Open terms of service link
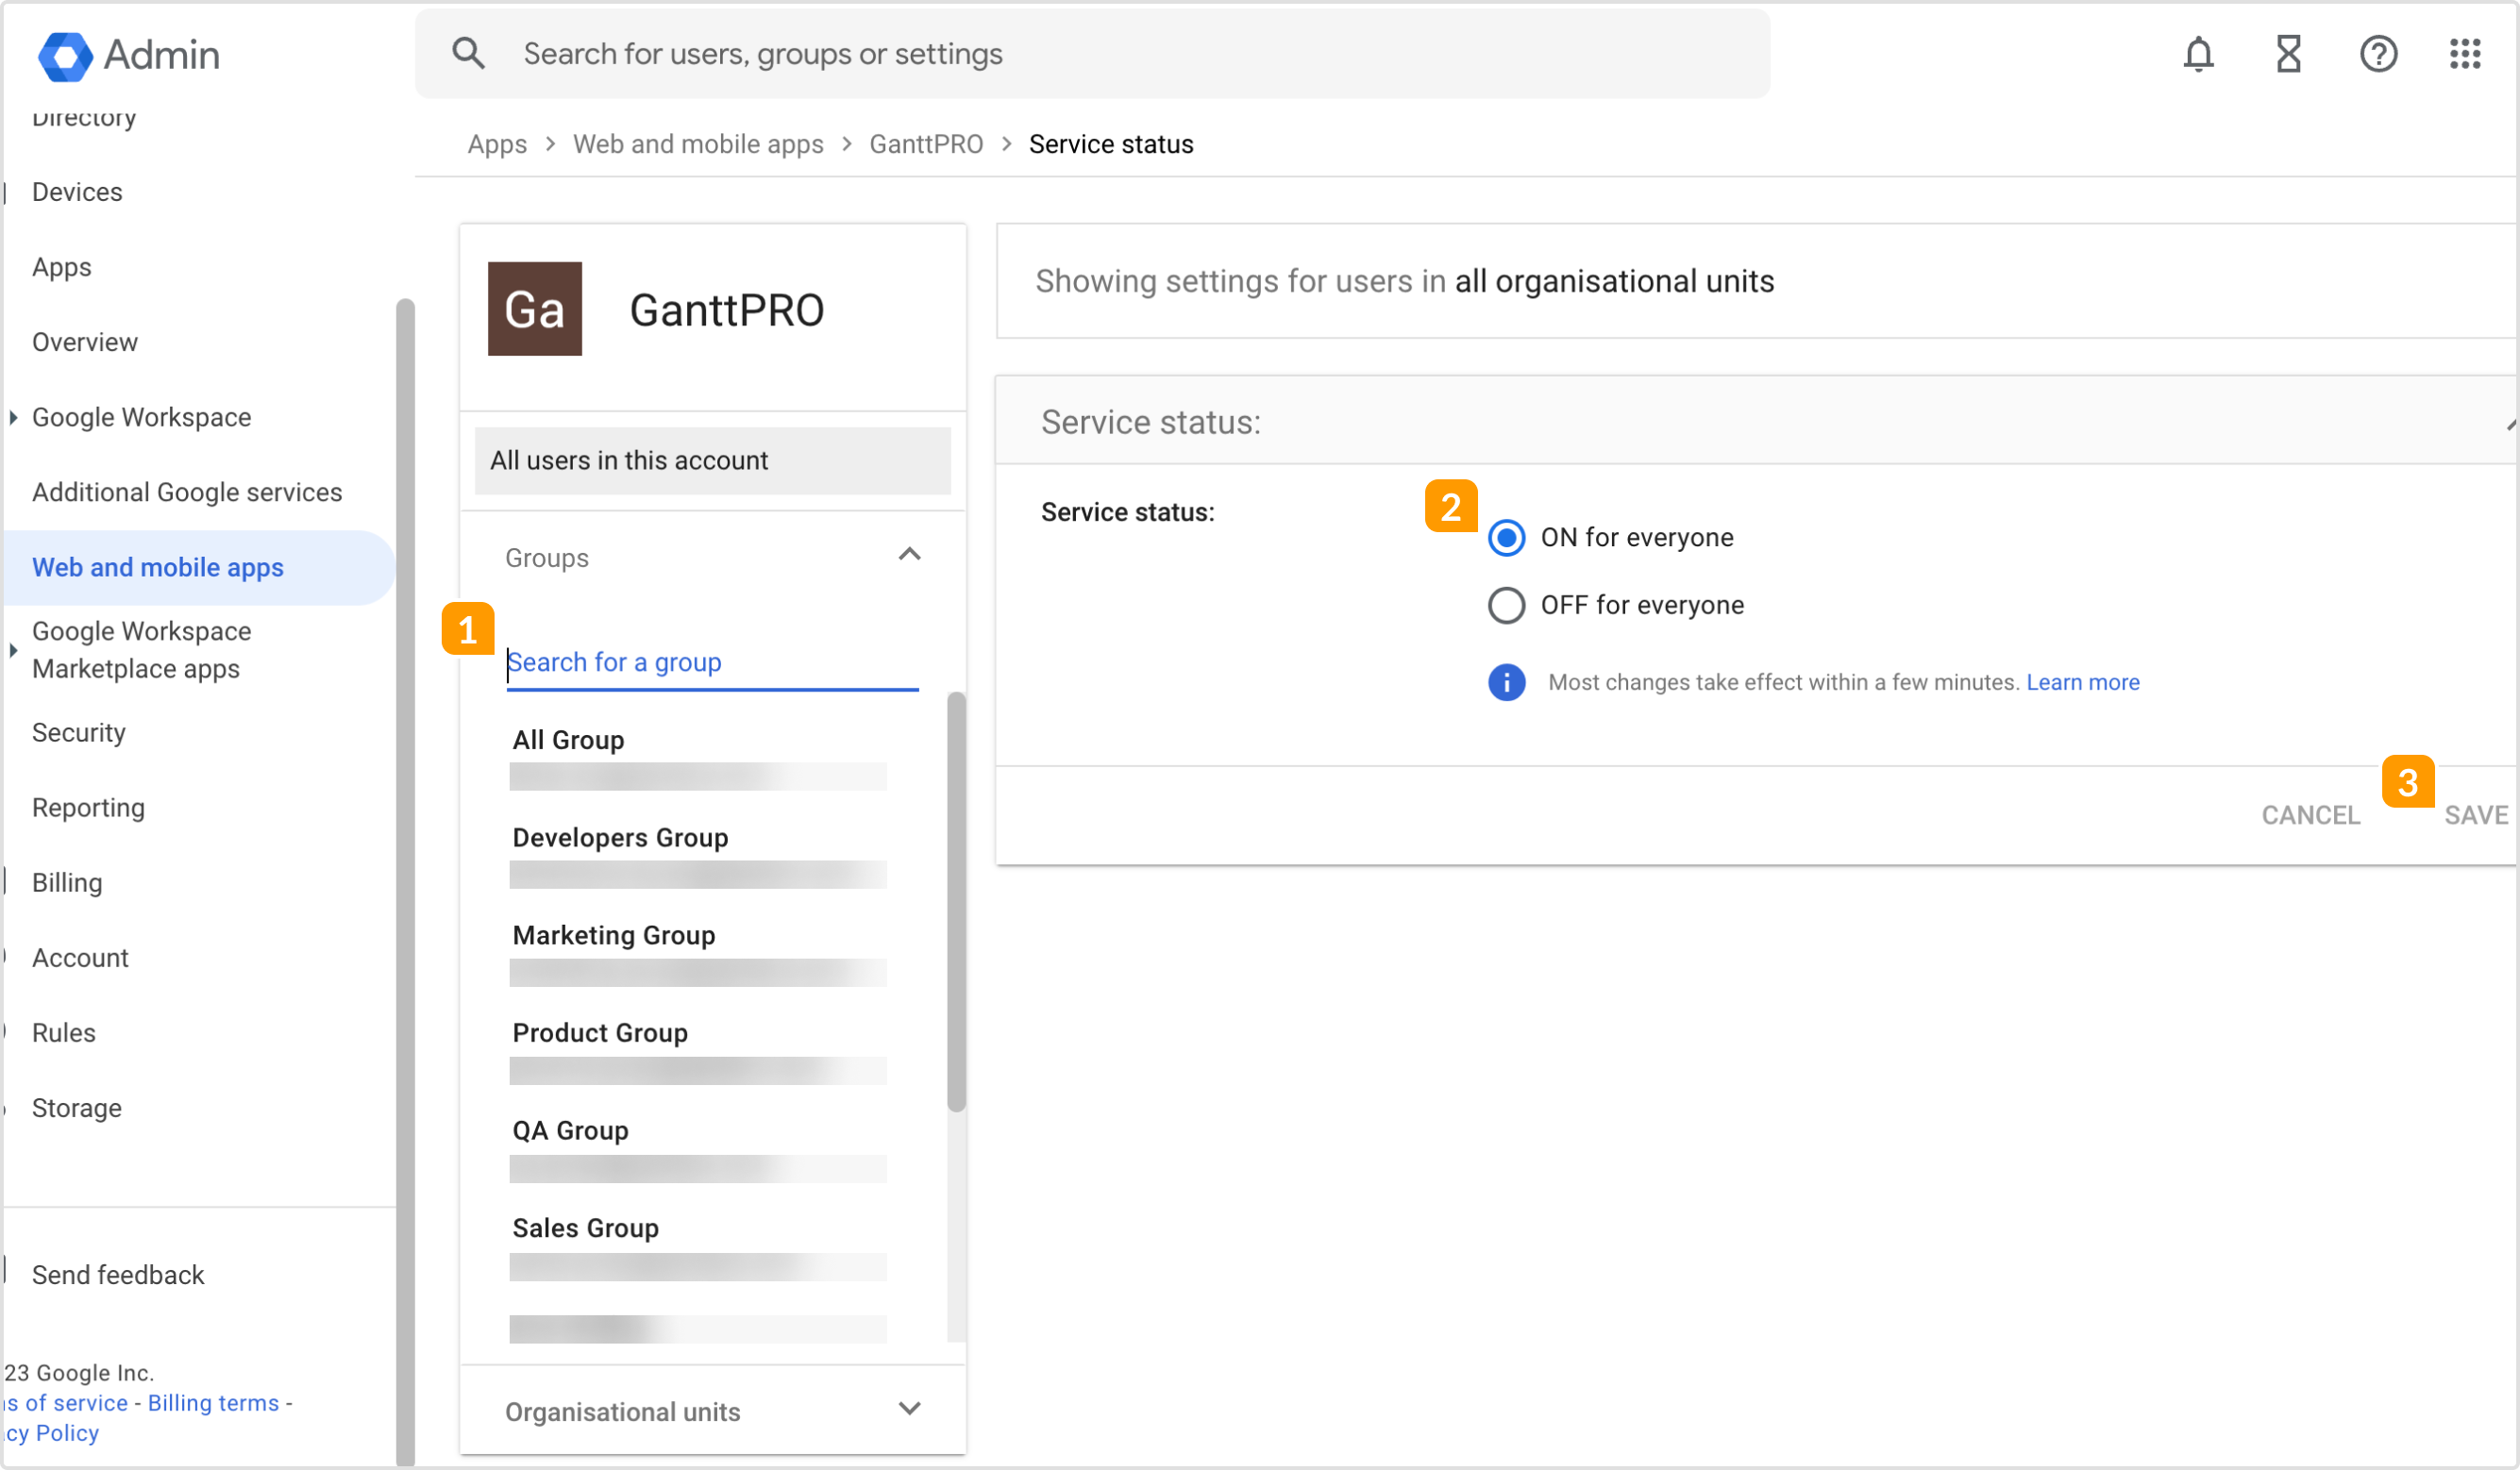 (66, 1403)
